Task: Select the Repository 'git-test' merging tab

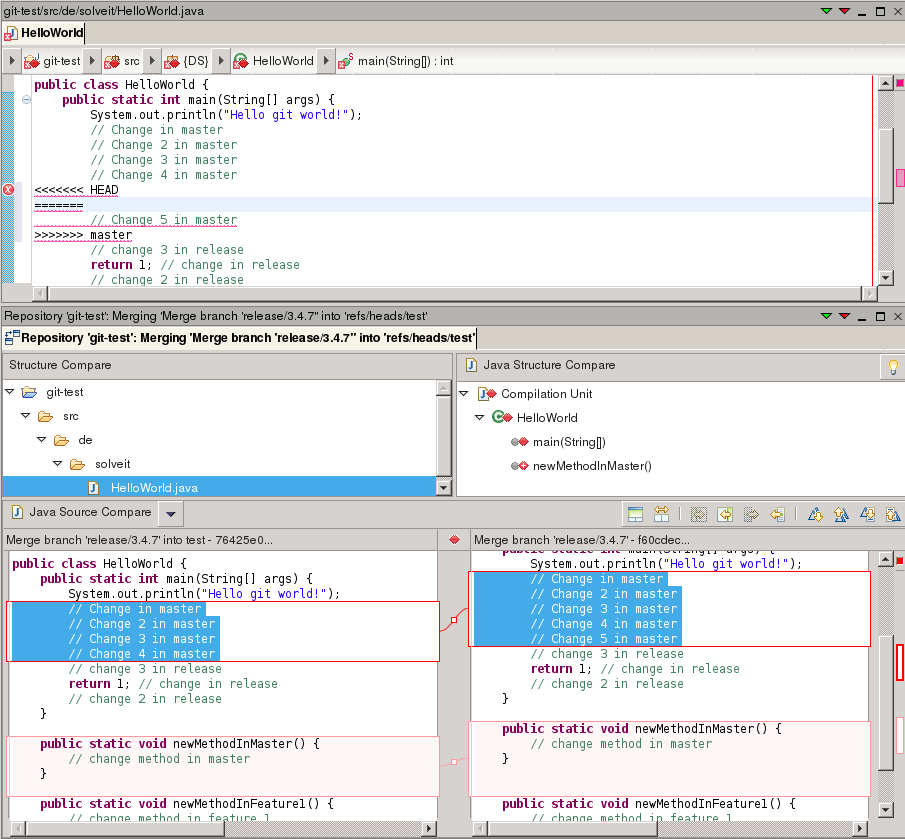Action: 240,338
